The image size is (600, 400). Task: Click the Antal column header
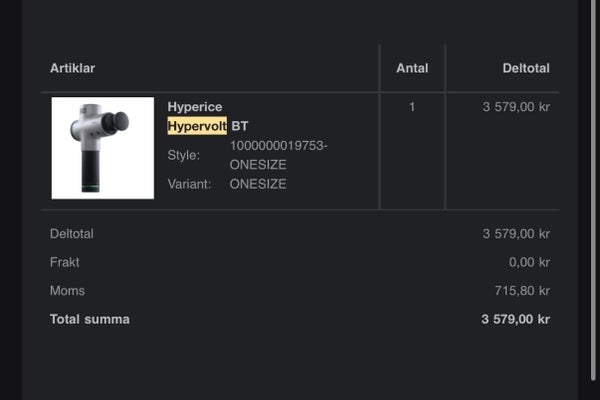click(x=412, y=68)
